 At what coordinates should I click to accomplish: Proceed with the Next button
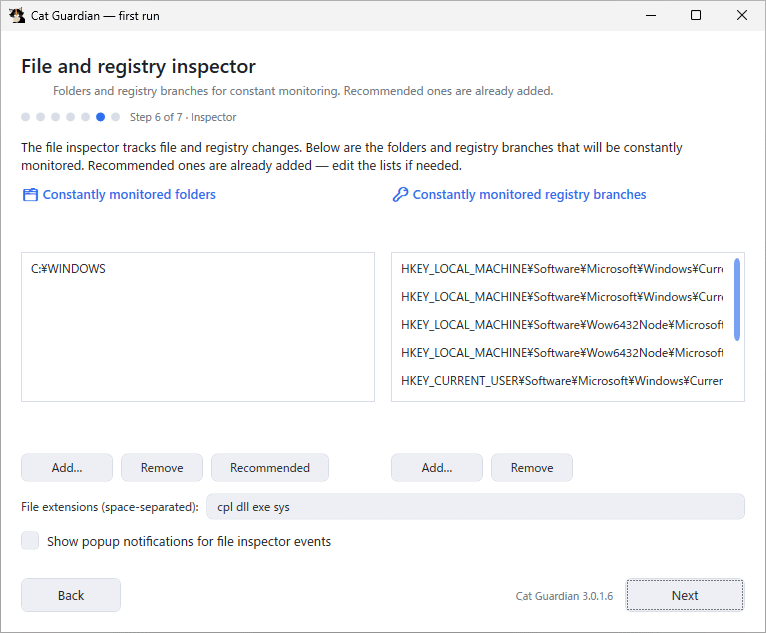pyautogui.click(x=685, y=595)
